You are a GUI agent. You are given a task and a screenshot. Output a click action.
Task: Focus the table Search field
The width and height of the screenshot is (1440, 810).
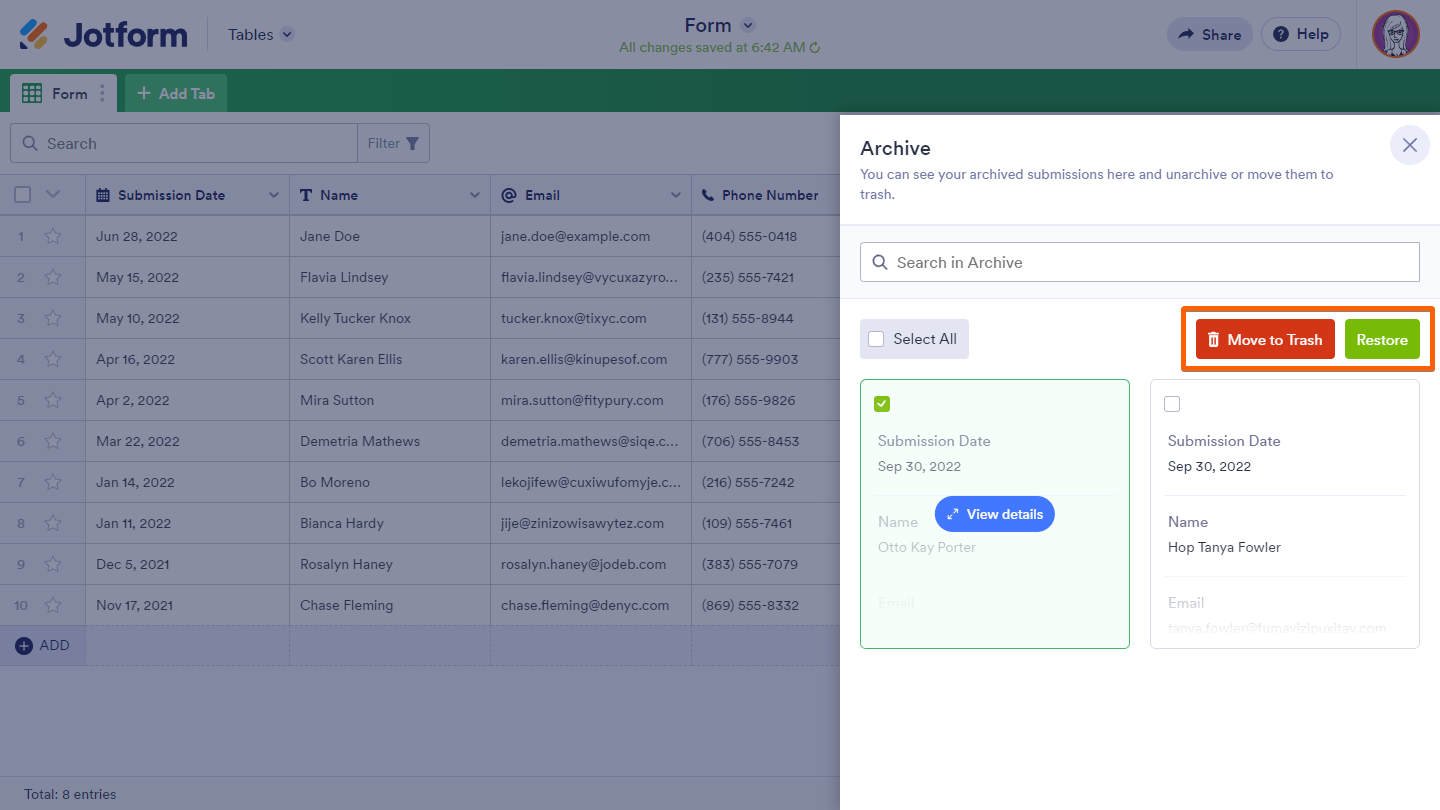click(184, 143)
